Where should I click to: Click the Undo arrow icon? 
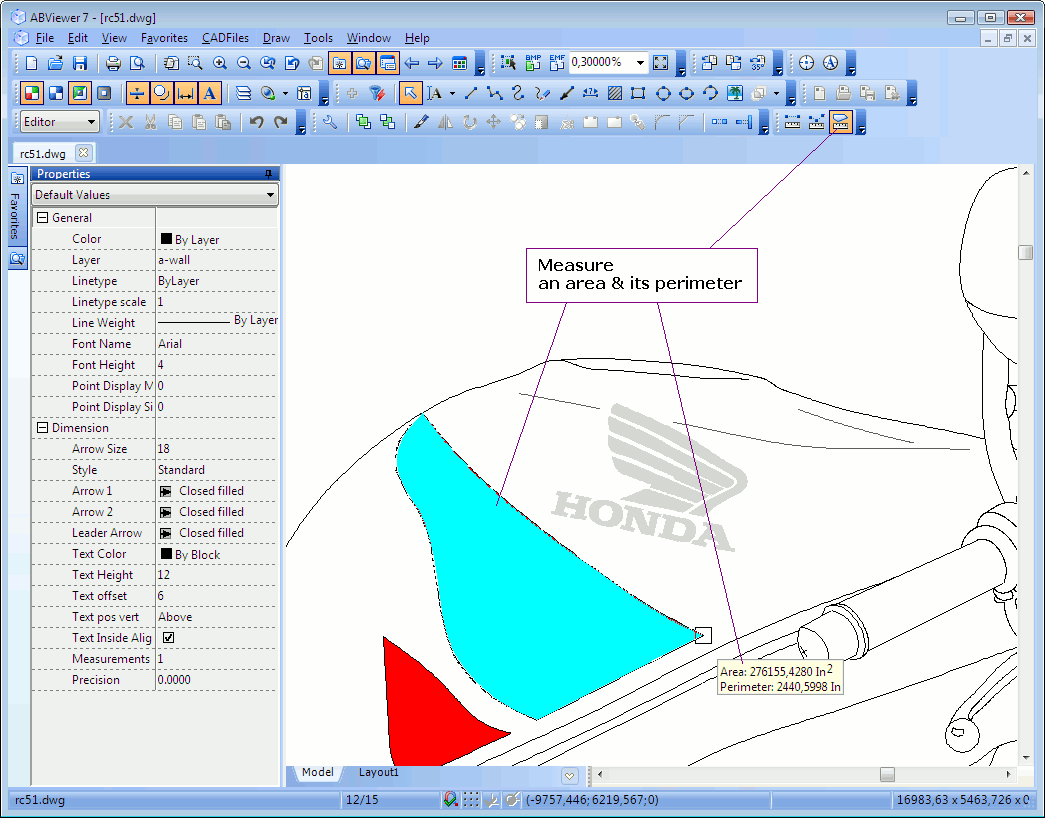click(x=257, y=122)
